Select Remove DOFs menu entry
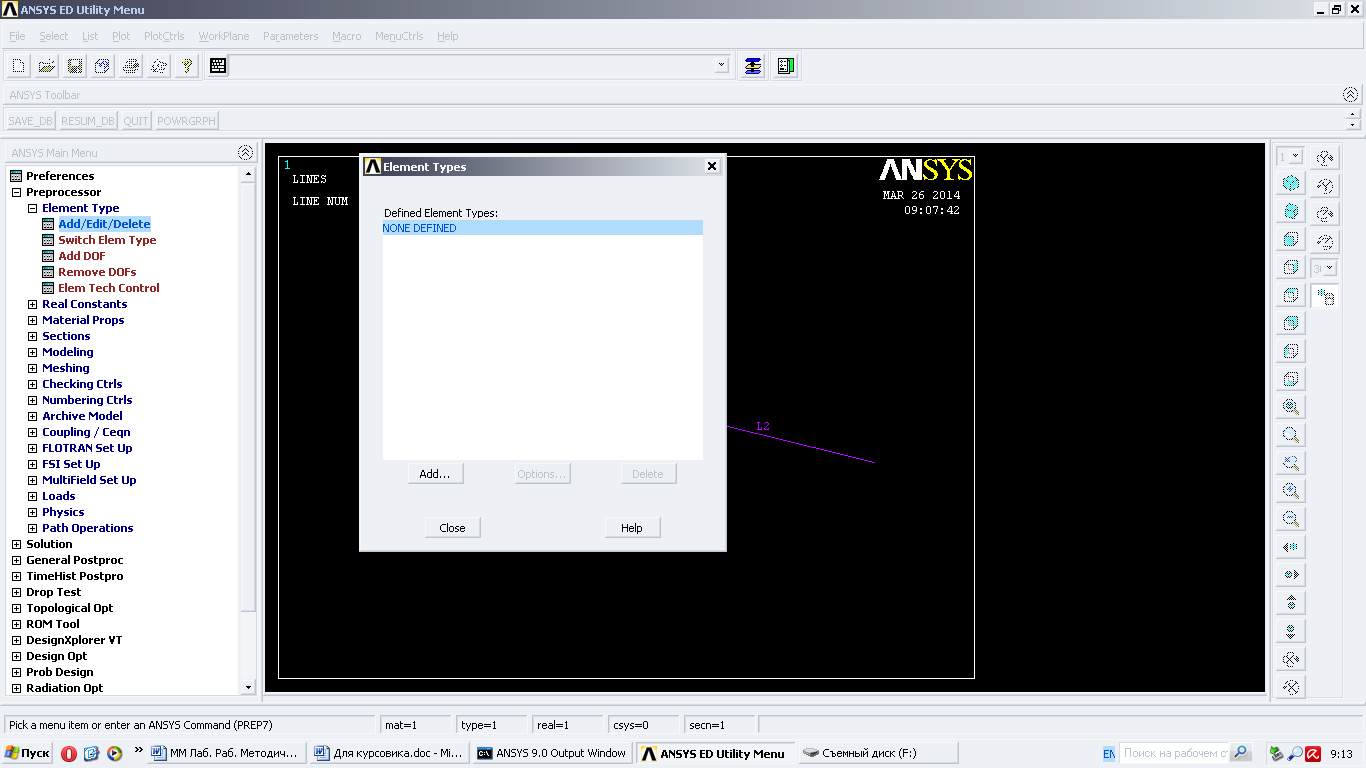 [97, 272]
